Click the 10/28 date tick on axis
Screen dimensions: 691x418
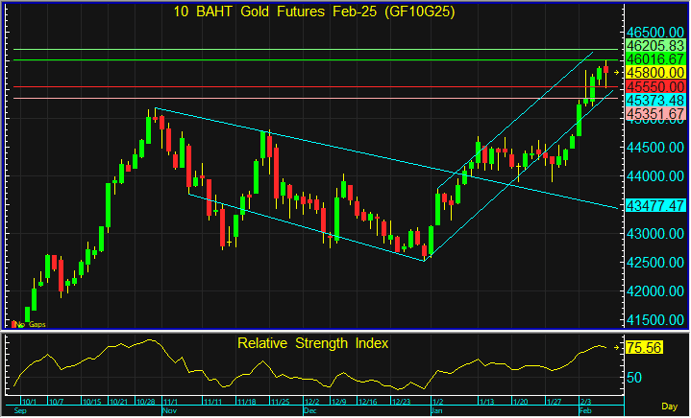click(x=143, y=402)
